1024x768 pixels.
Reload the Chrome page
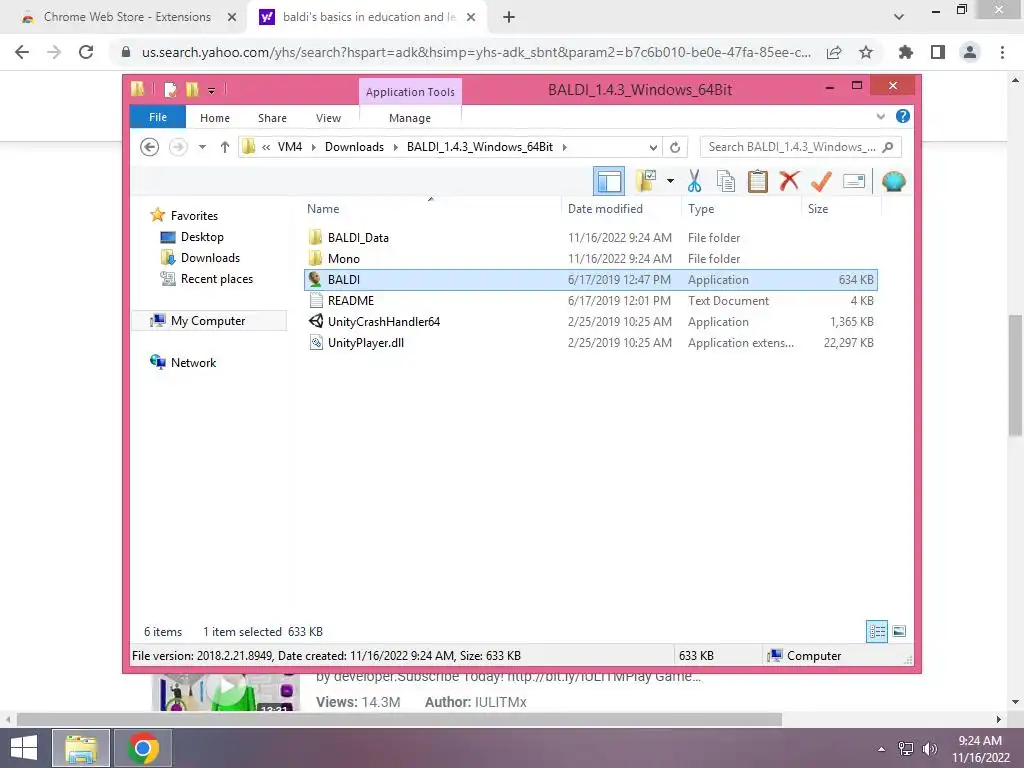86,52
